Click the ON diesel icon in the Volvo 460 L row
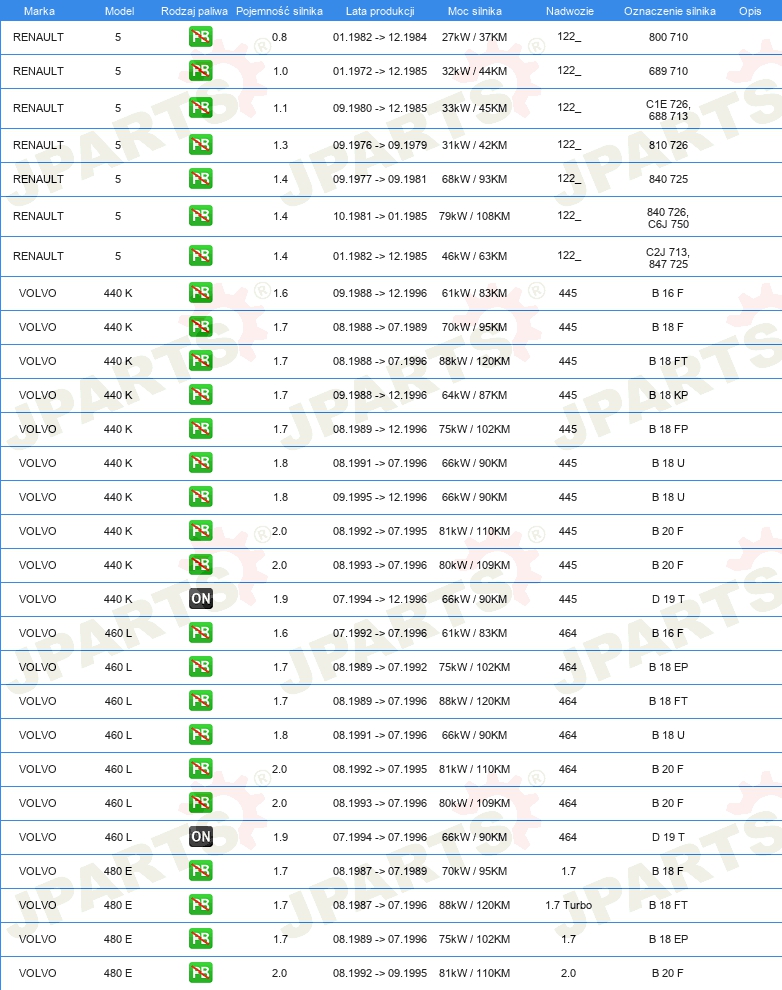The height and width of the screenshot is (990, 782). tap(201, 837)
